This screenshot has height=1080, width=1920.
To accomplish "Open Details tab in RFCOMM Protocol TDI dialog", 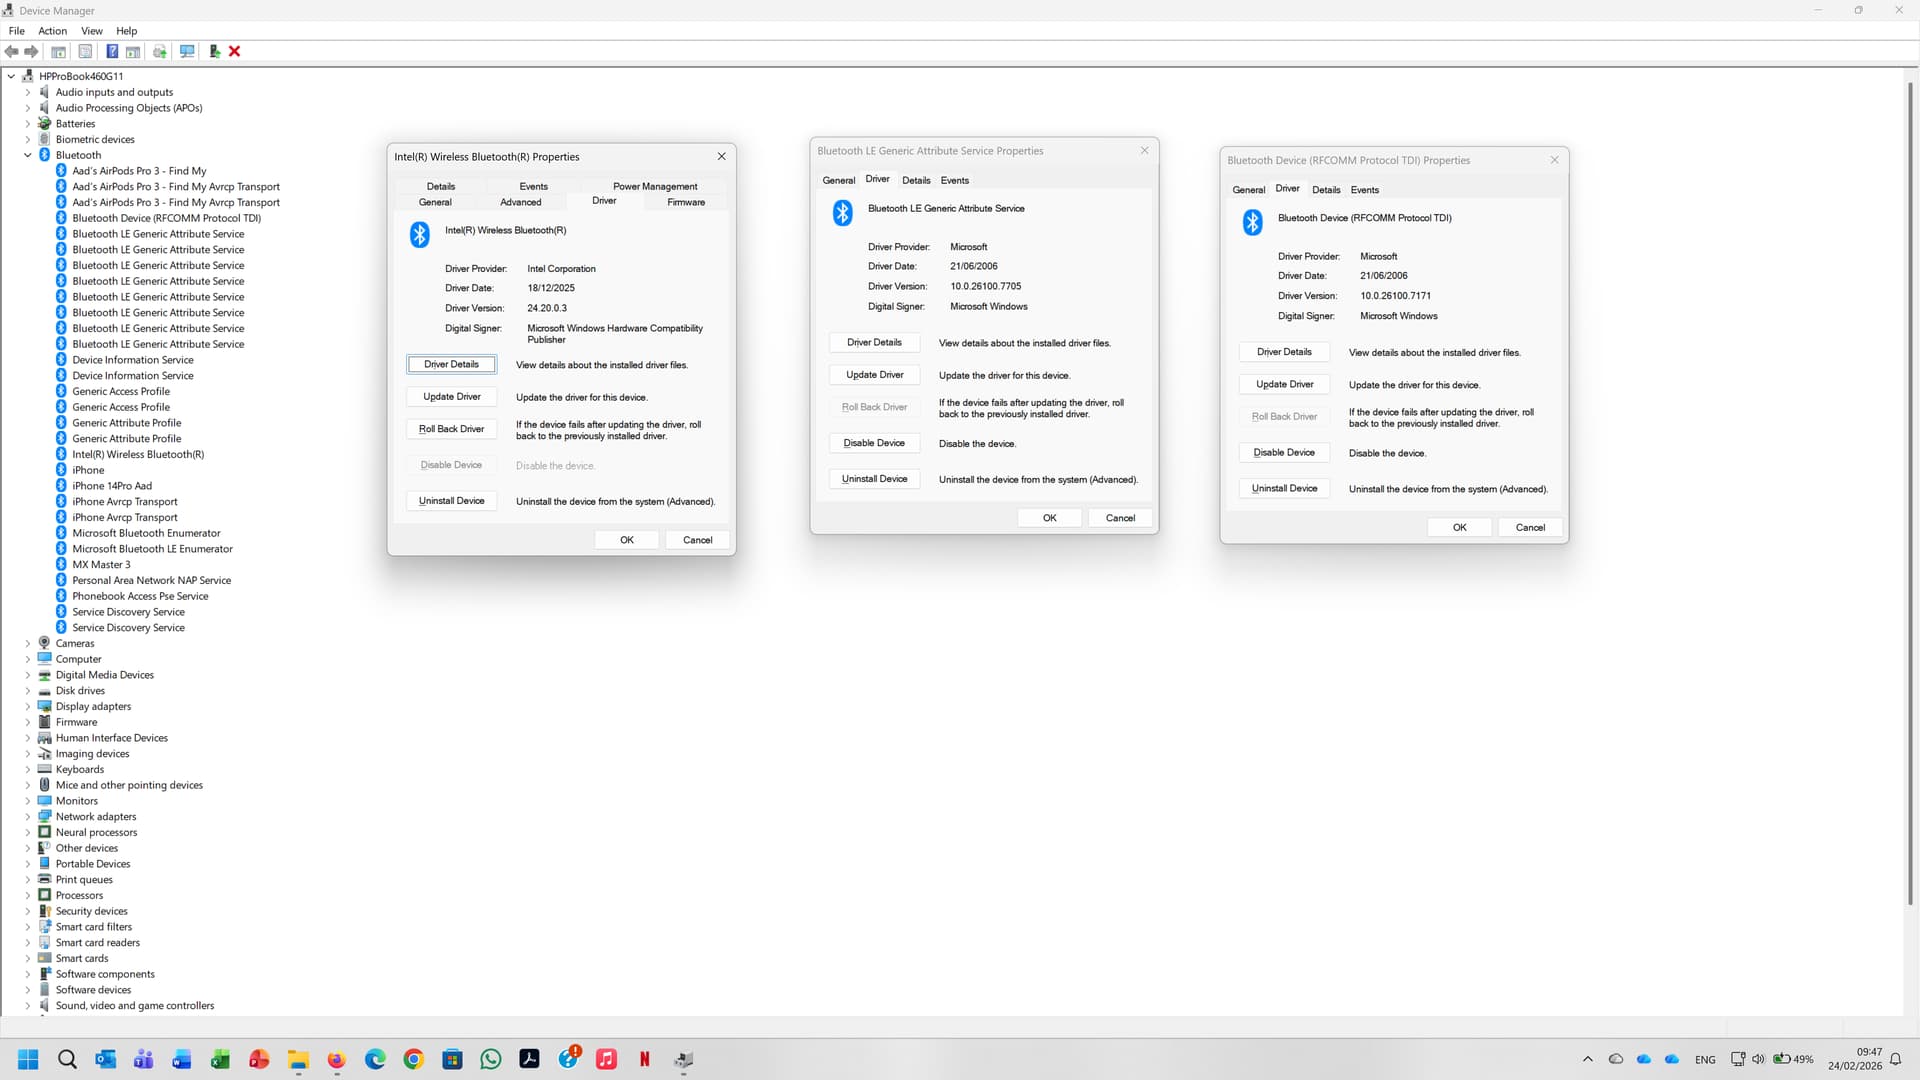I will coord(1326,189).
